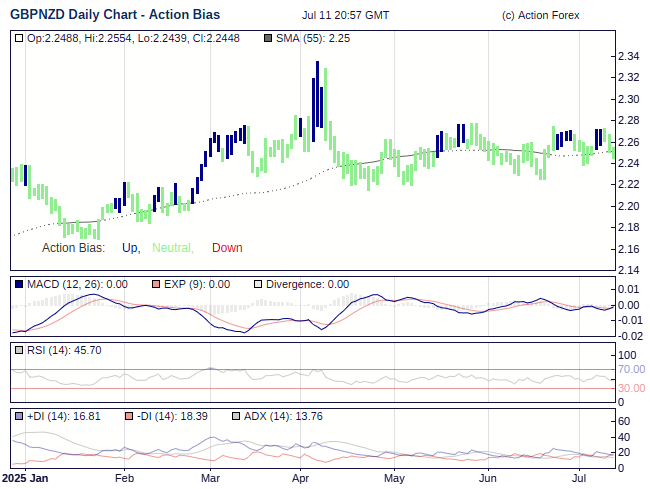650x489 pixels.
Task: Click the EXP (9) legend swatch
Action: (155, 284)
